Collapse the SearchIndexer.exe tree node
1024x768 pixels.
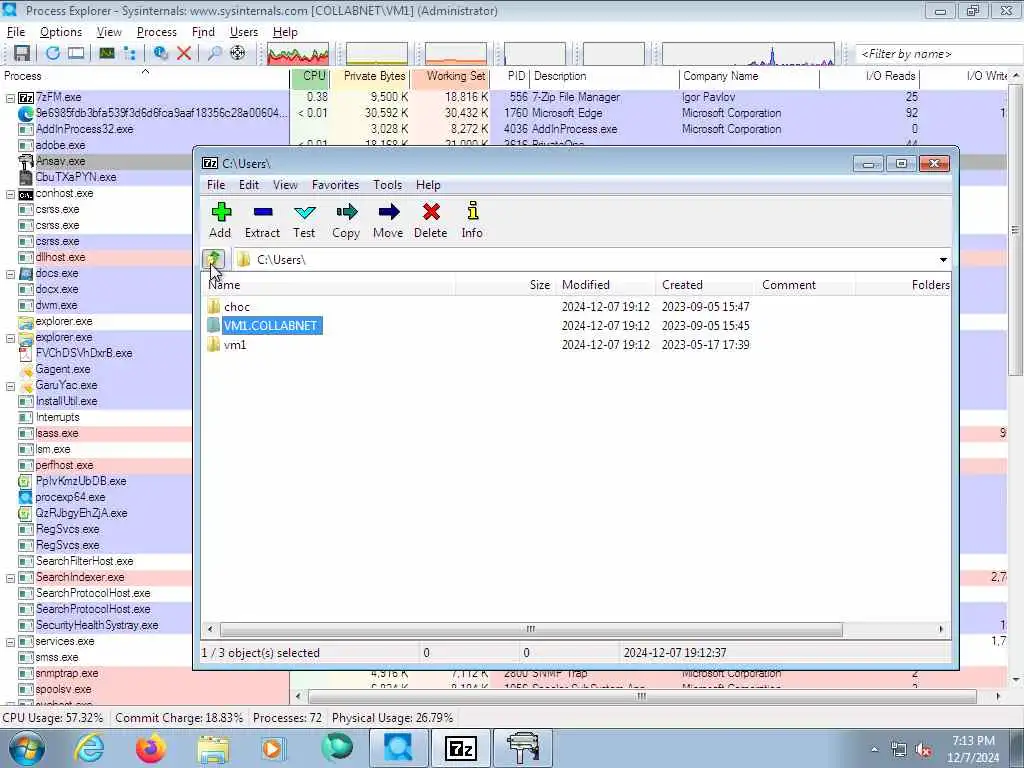[10, 578]
